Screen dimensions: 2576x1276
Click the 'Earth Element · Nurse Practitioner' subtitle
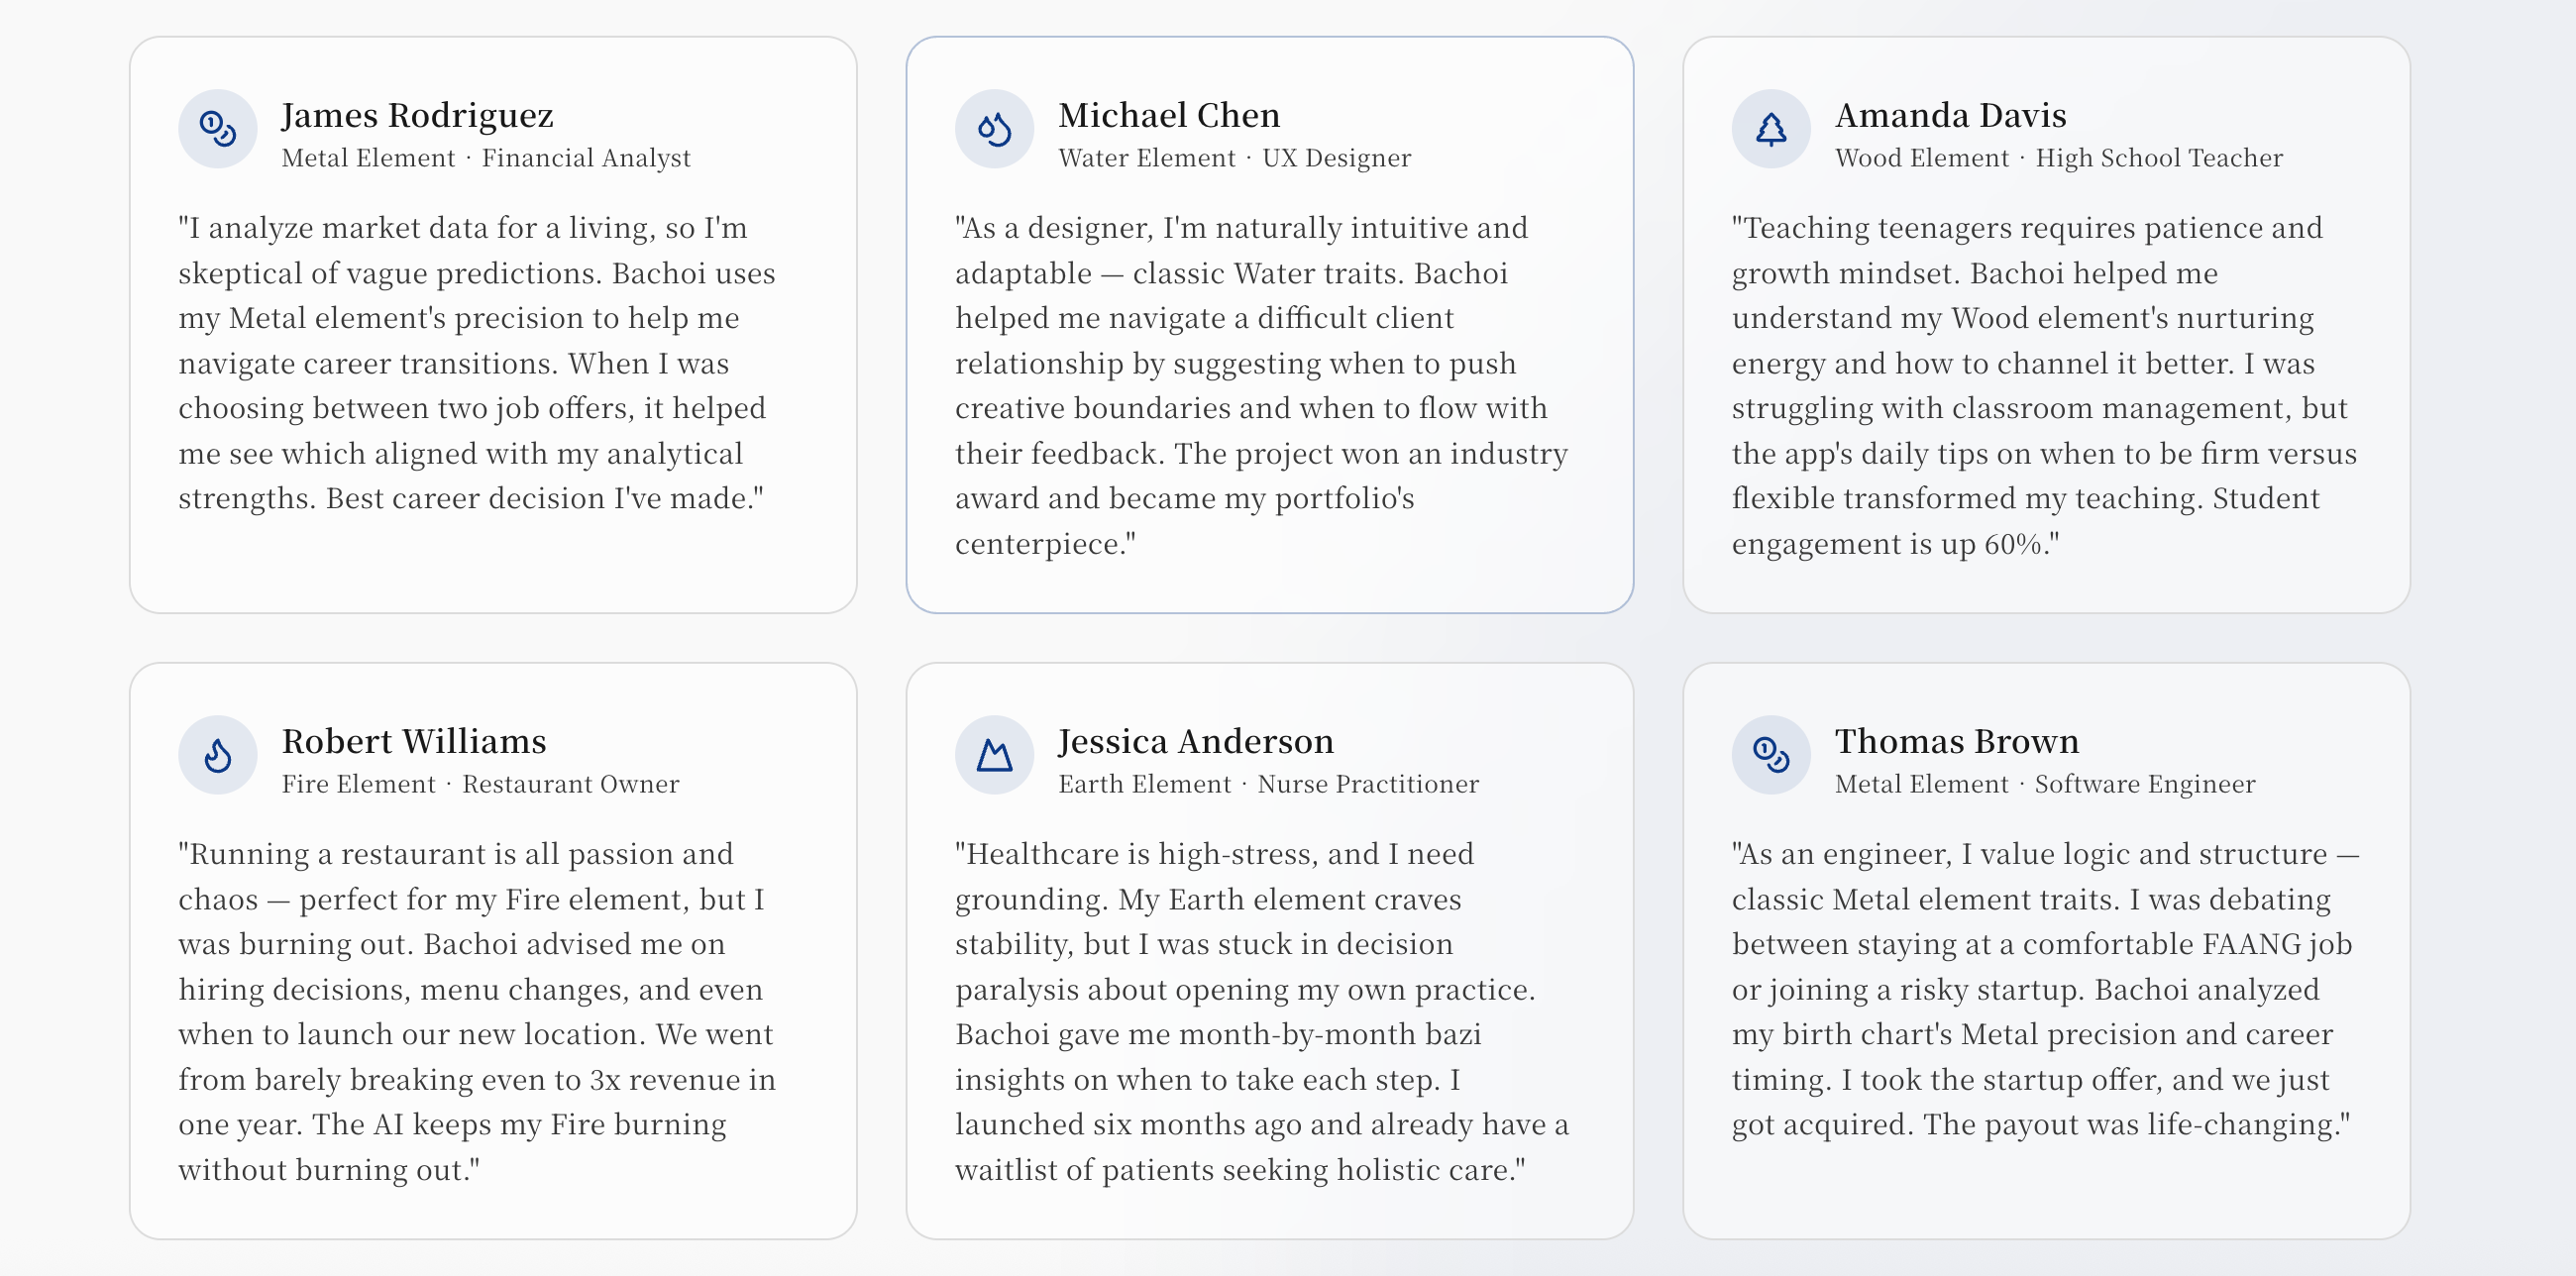click(x=1268, y=784)
